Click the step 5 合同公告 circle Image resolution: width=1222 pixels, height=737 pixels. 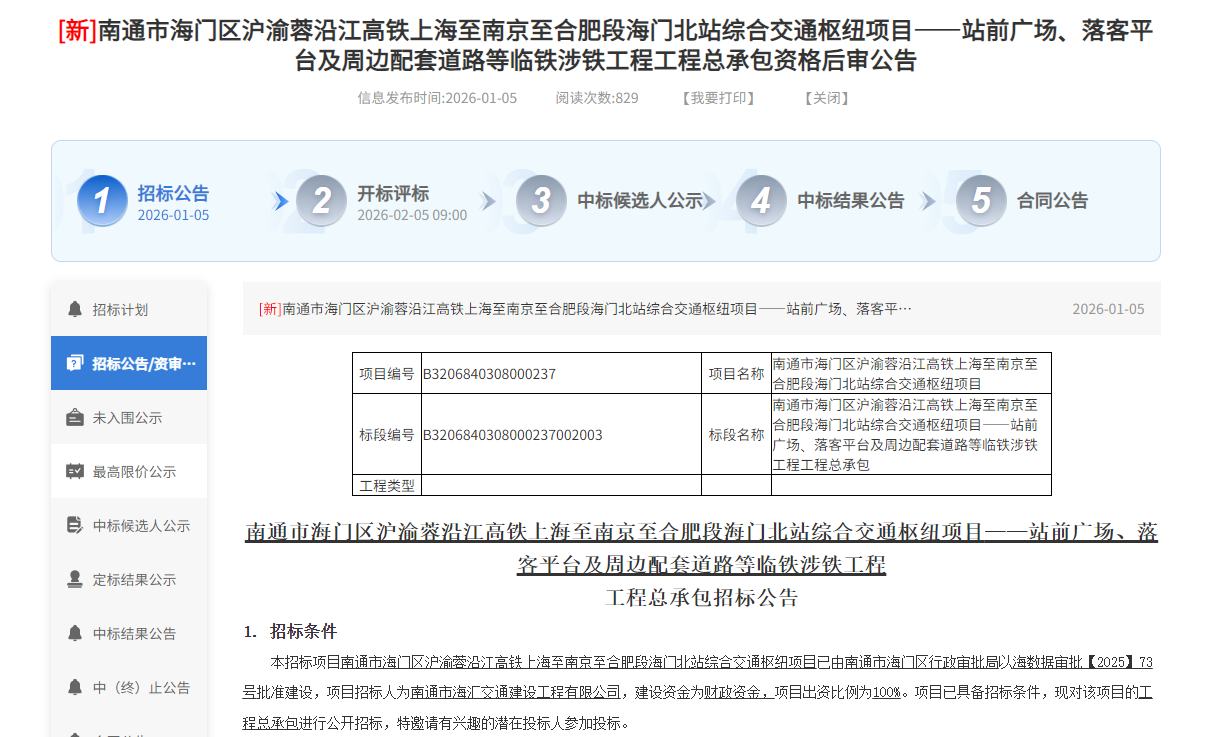click(980, 200)
